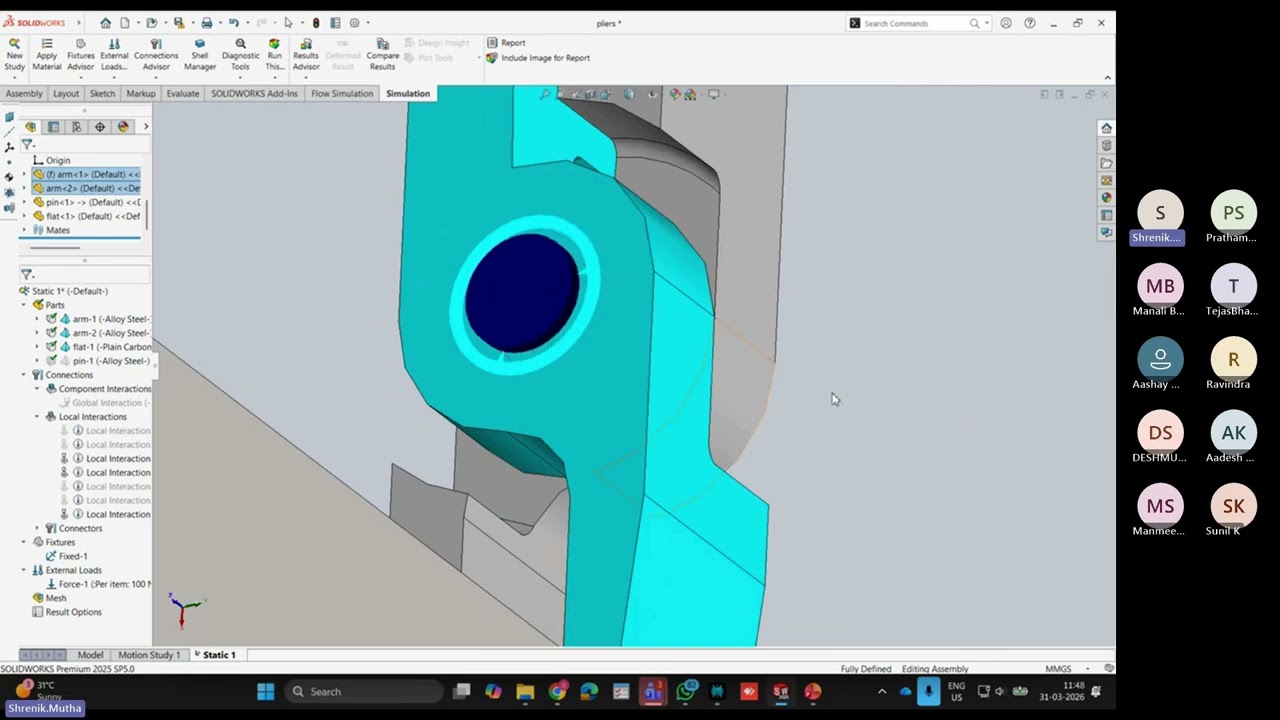Open the DimXpertManager crosshair tab icon

click(99, 127)
